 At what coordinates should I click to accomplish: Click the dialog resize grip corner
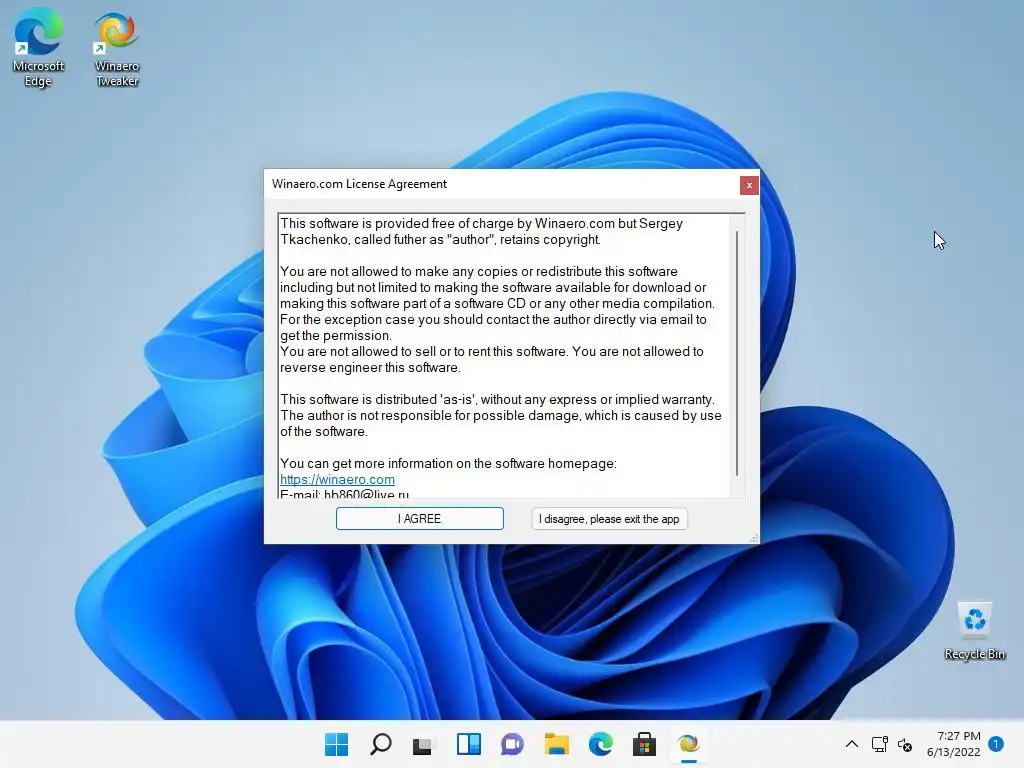click(754, 538)
